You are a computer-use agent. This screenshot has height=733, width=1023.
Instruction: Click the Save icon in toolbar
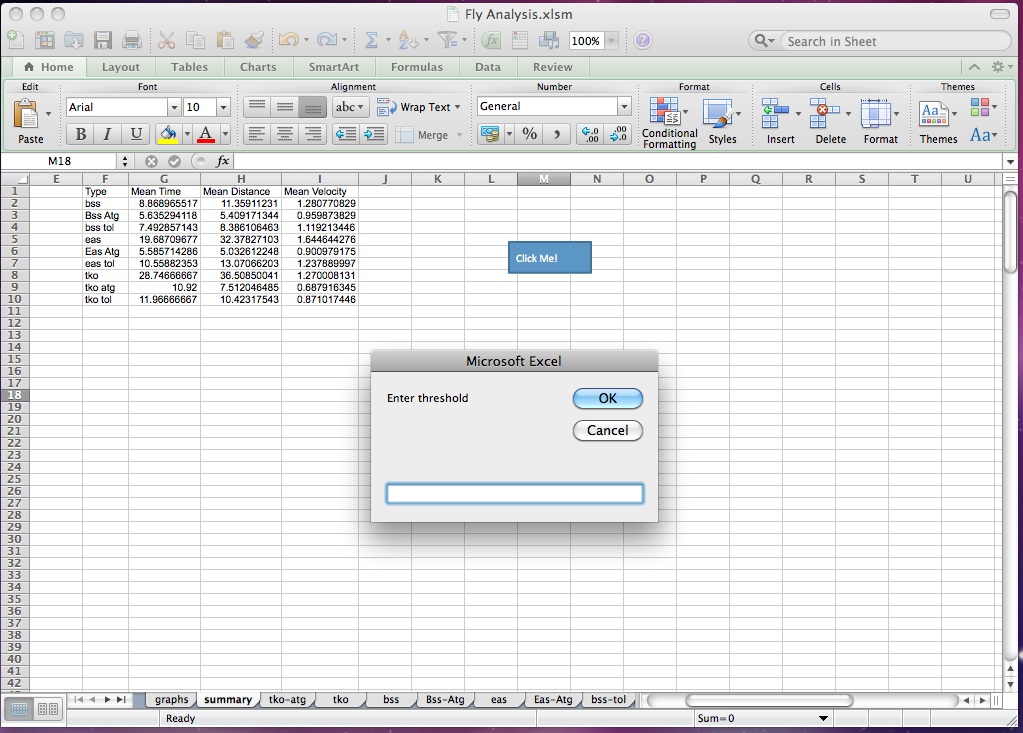(103, 41)
